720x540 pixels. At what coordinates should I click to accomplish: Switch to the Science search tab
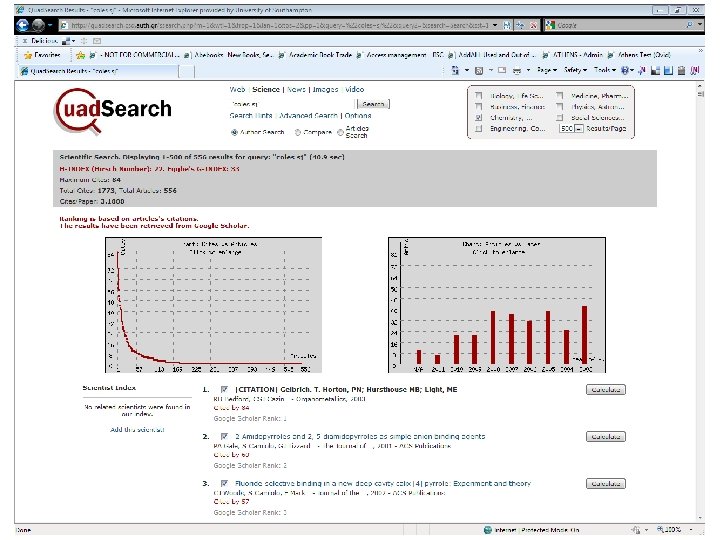[x=266, y=90]
